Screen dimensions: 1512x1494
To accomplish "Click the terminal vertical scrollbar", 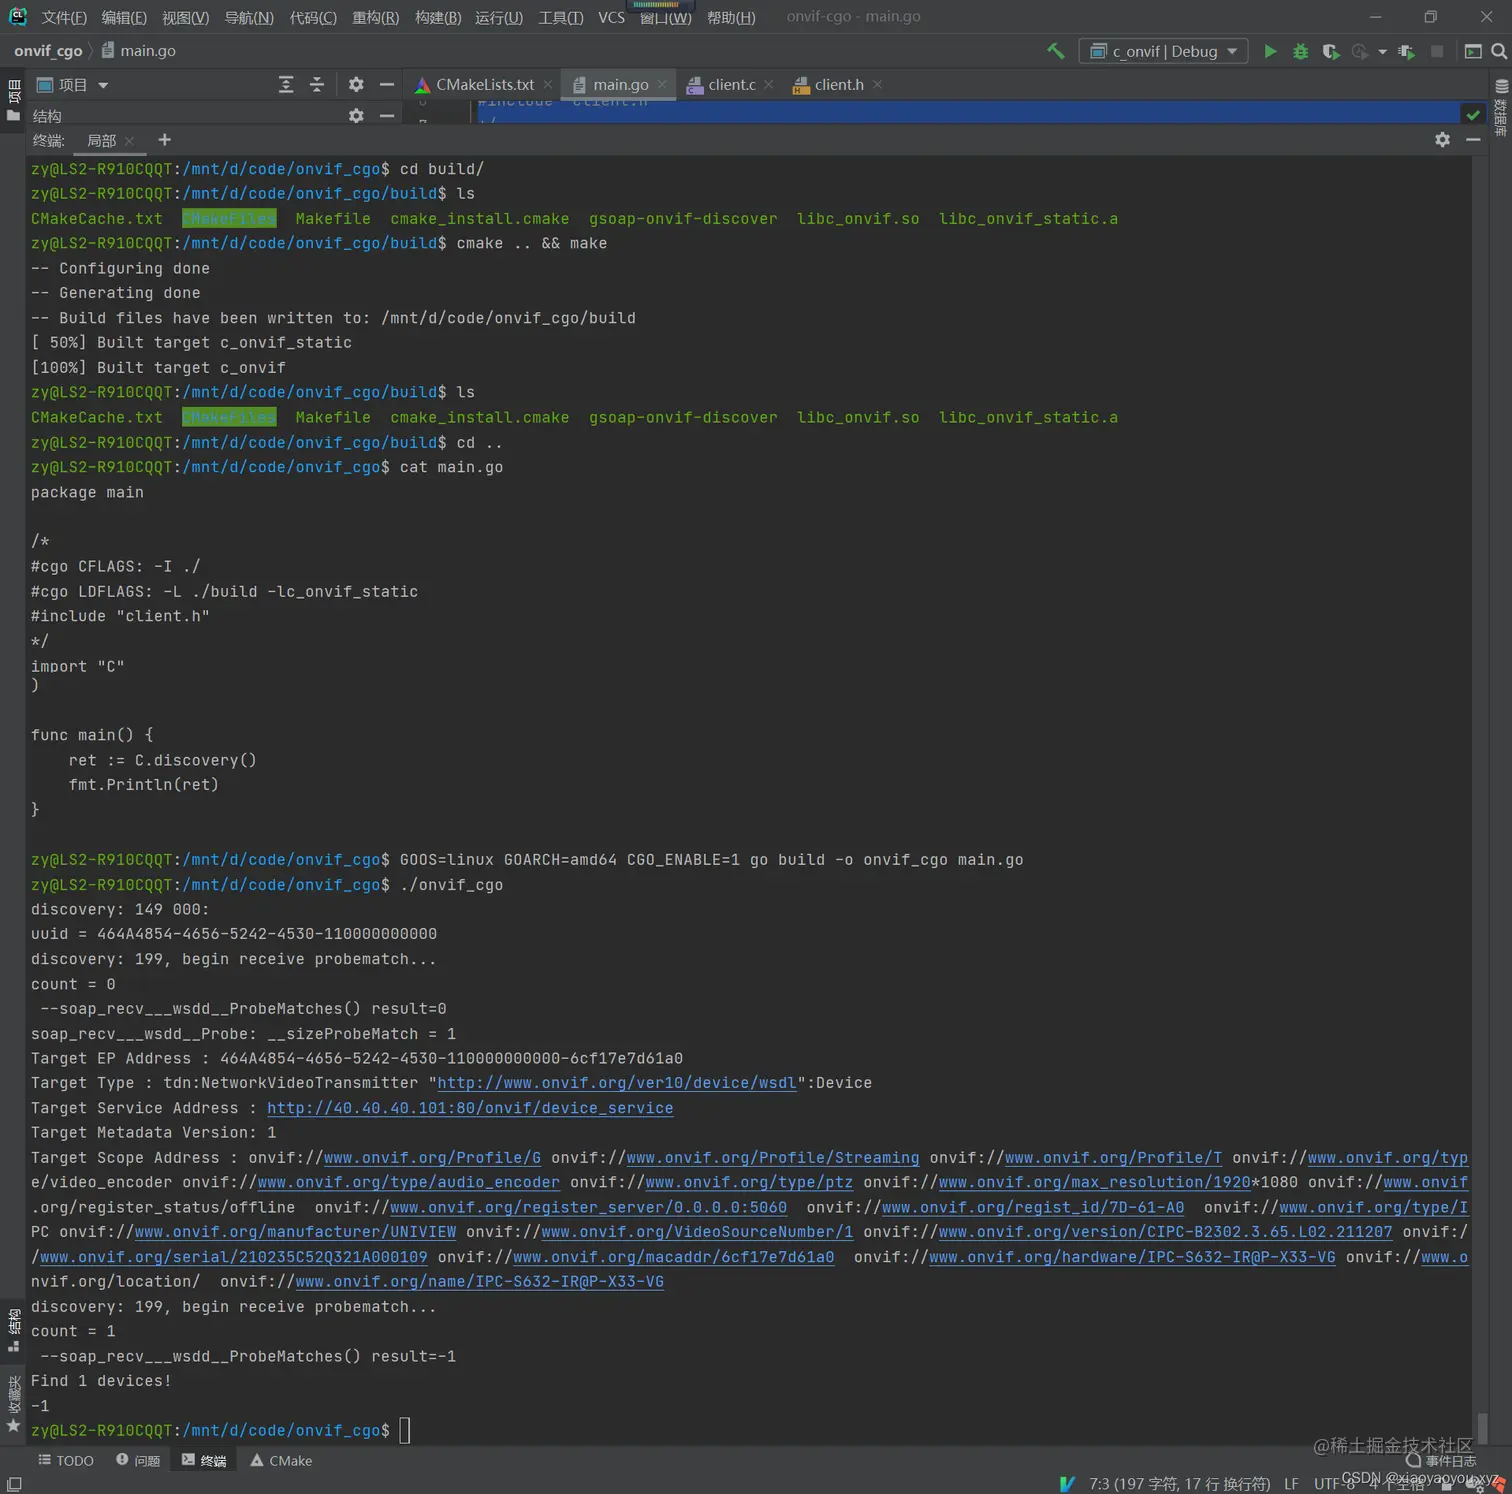I will pyautogui.click(x=1482, y=1426).
